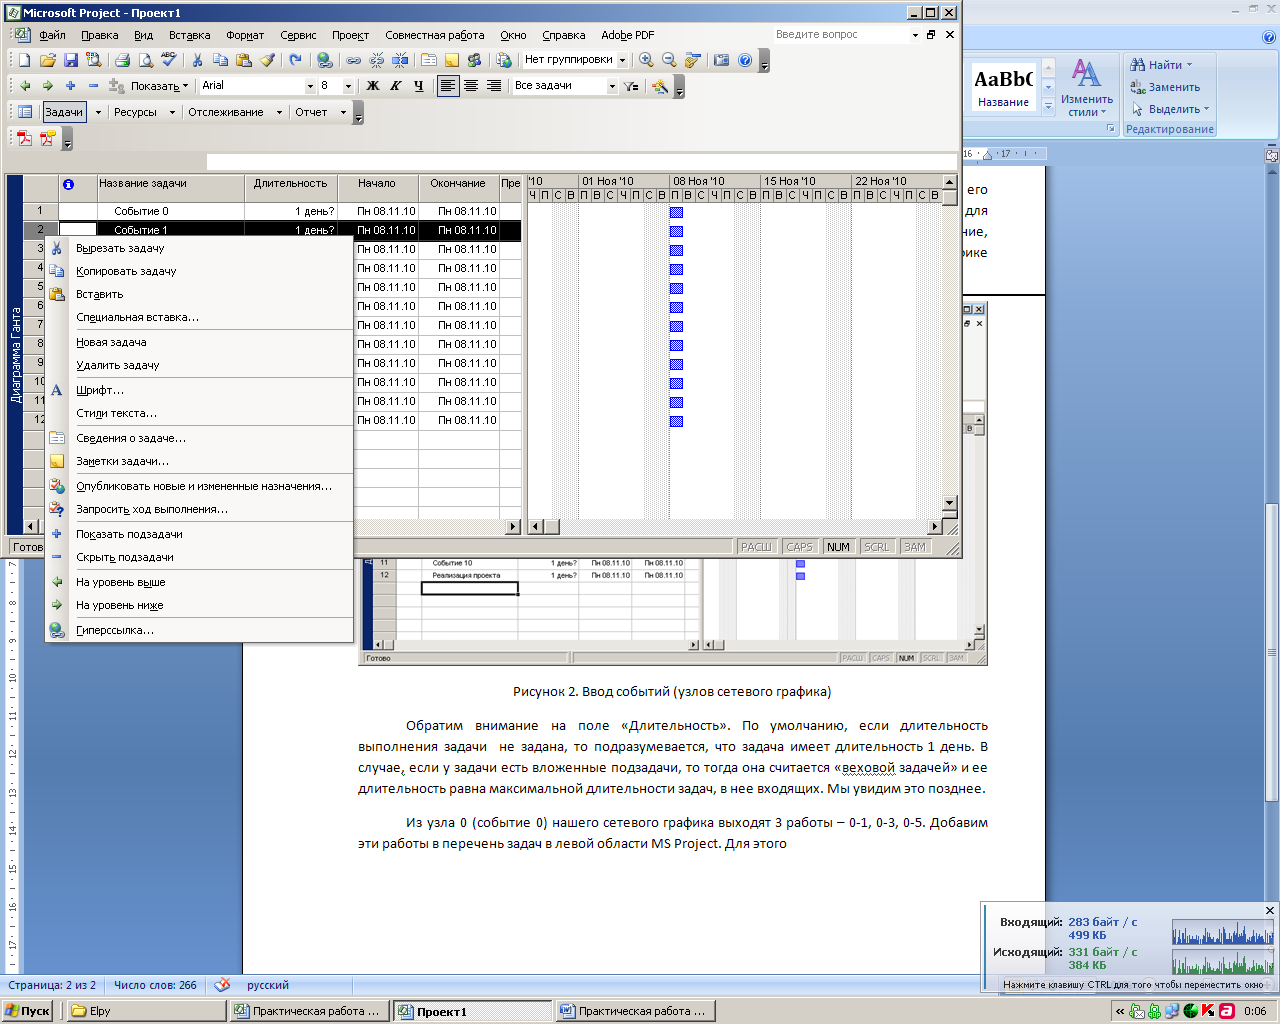Click the Undo arrow icon
This screenshot has height=1024, width=1280.
coord(295,60)
